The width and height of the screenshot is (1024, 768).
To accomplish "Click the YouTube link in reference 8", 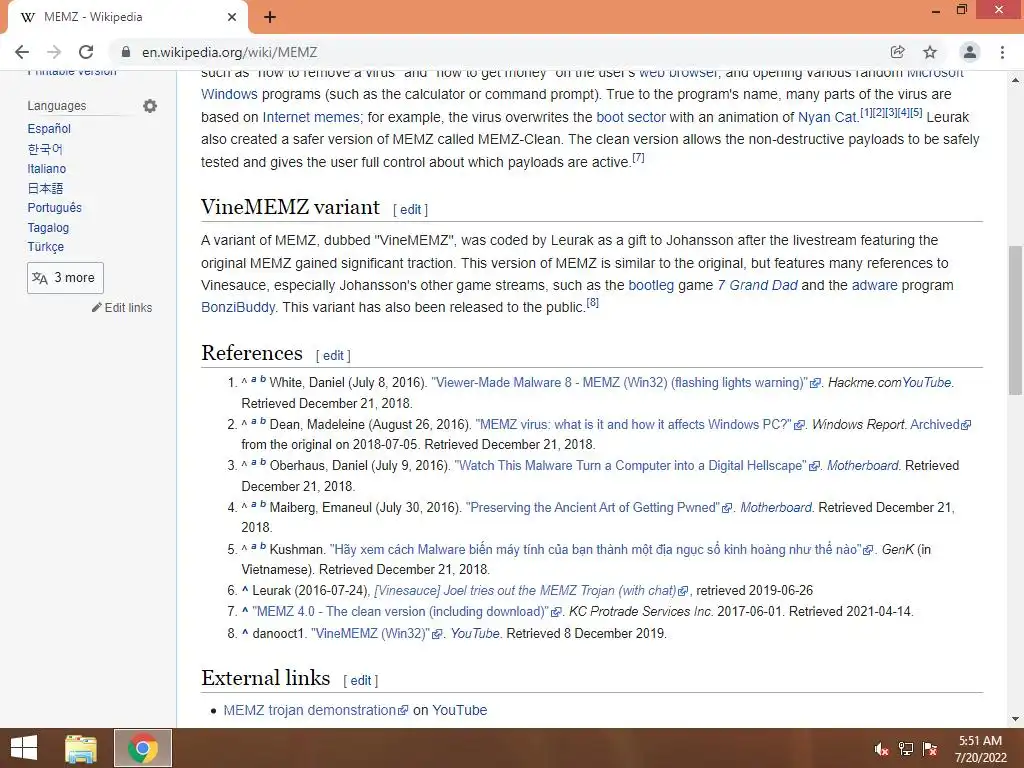I will click(475, 633).
